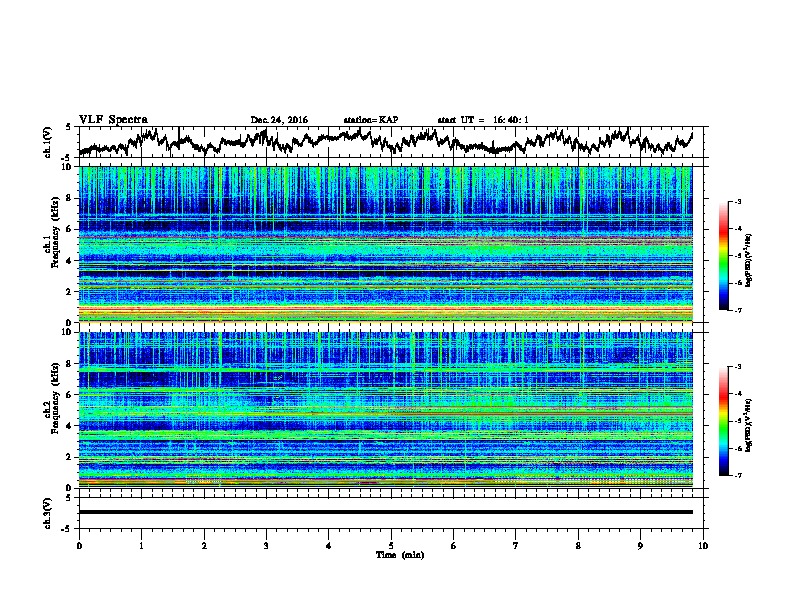Click the ch.2 spectrogram panel
This screenshot has width=792, height=612.
[x=386, y=410]
